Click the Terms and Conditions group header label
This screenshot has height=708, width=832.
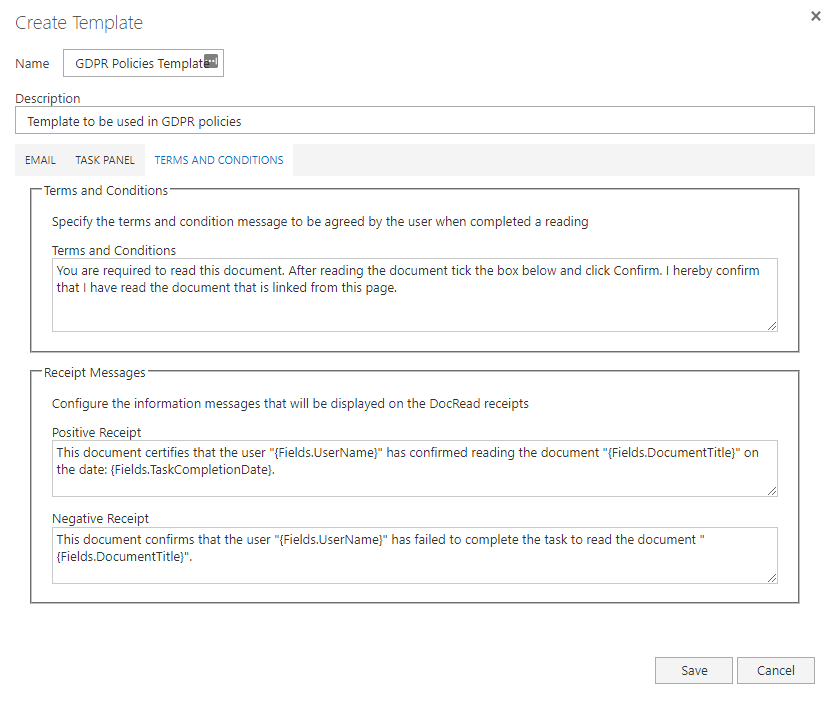[x=106, y=190]
